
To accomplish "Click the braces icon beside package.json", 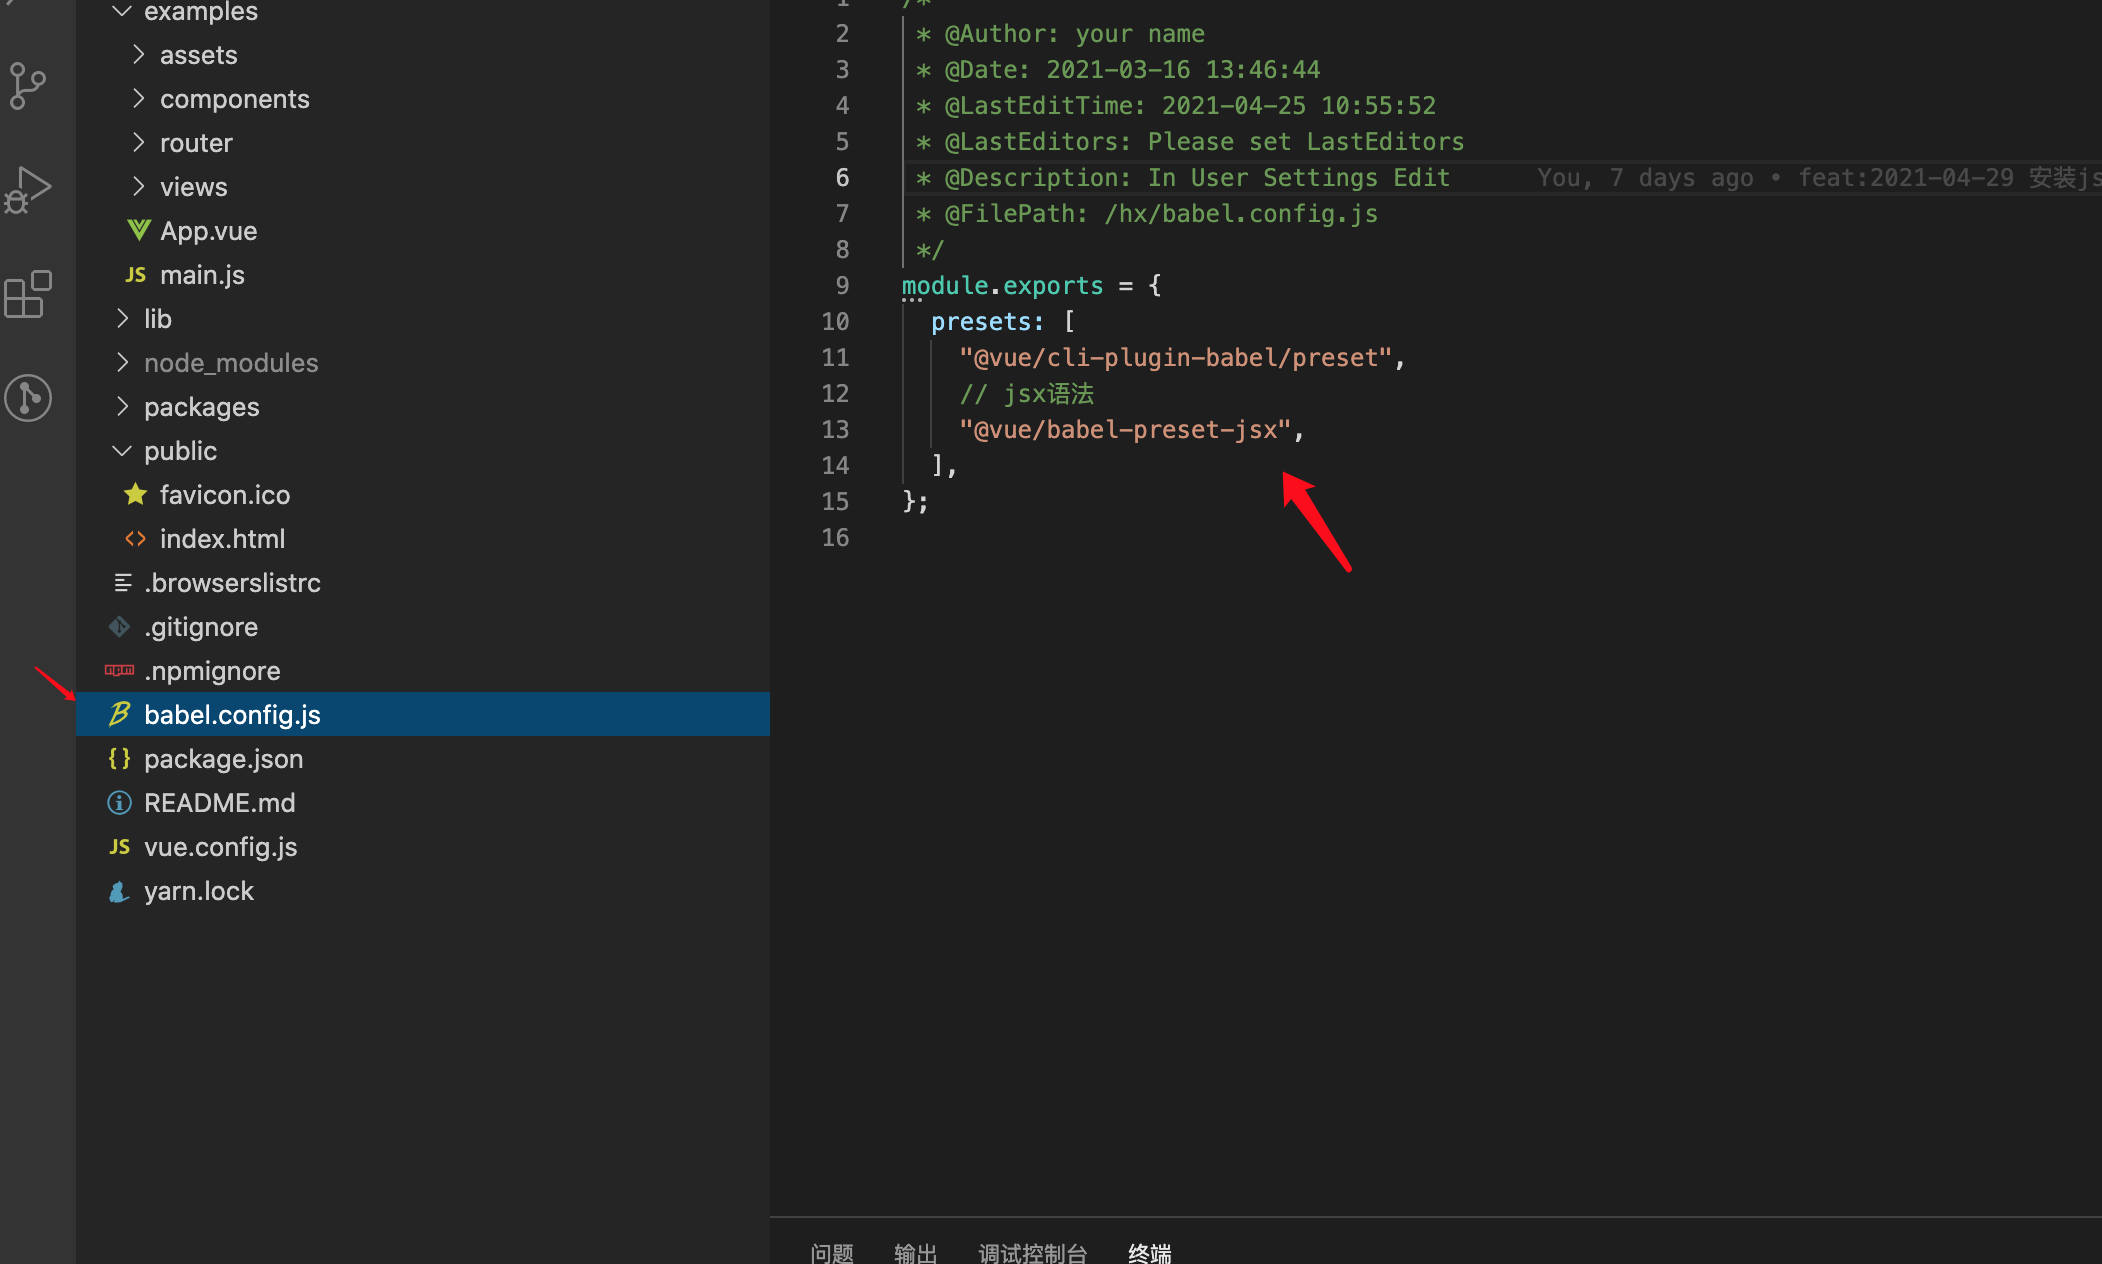I will pyautogui.click(x=119, y=758).
